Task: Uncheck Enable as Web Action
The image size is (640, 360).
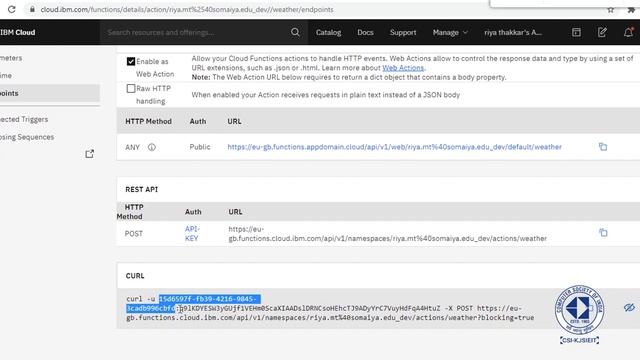Action: click(131, 61)
